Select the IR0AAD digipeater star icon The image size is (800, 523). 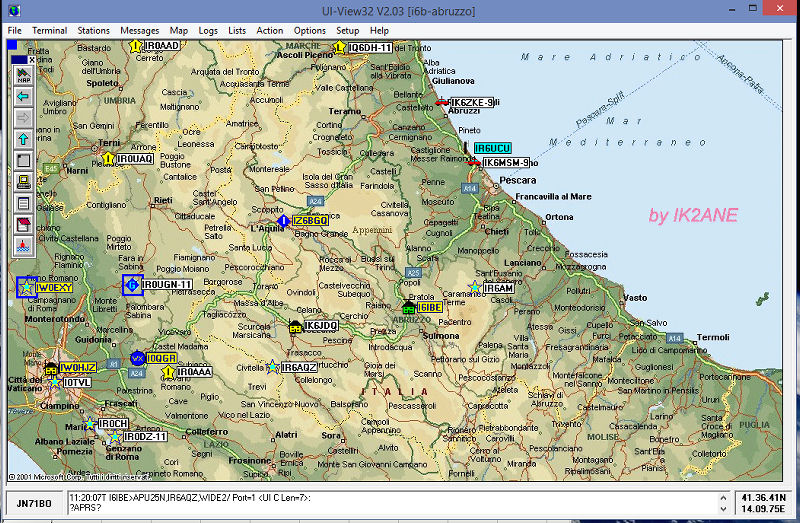click(x=135, y=46)
